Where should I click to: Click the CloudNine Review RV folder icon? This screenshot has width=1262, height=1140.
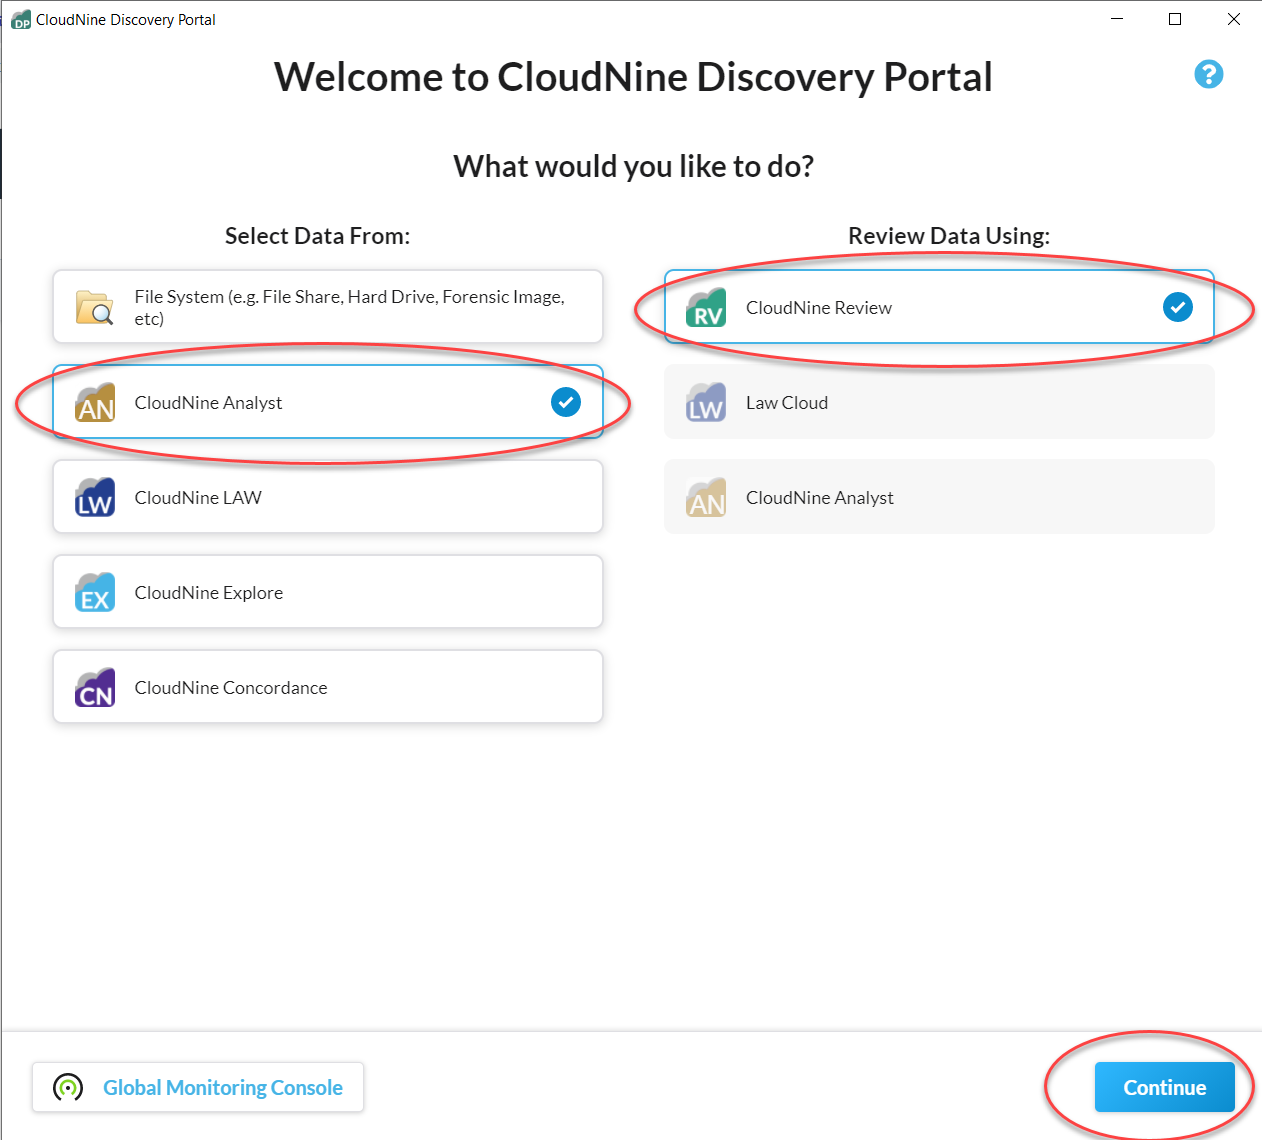(706, 307)
